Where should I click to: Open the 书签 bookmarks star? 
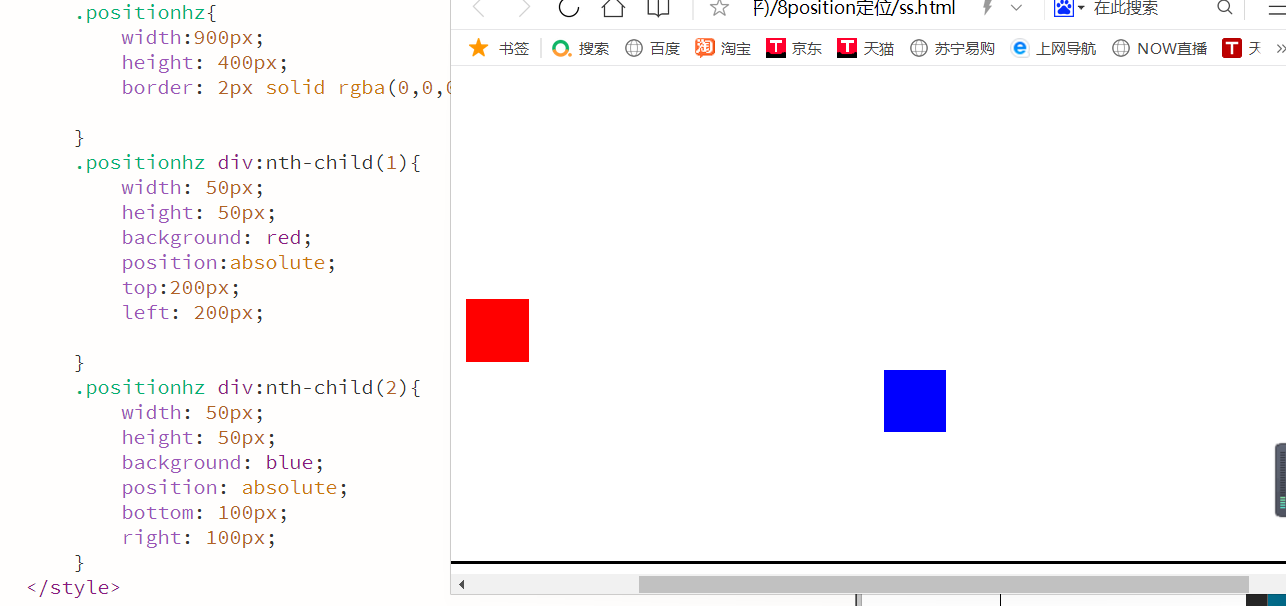pos(499,48)
